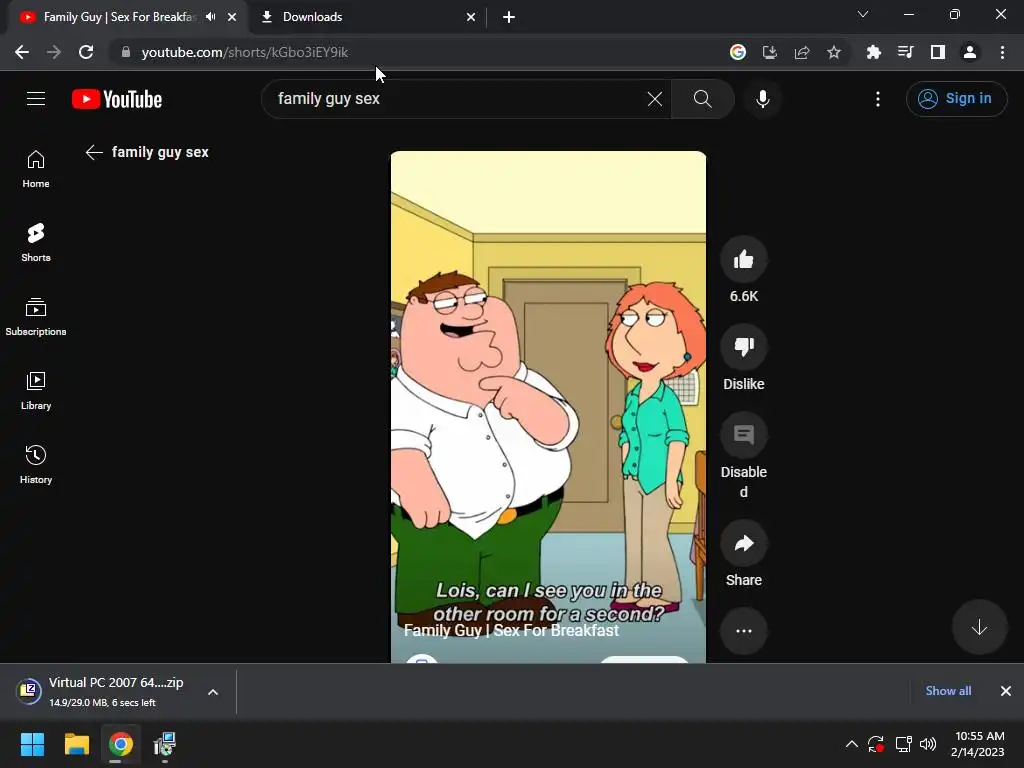Go to next short with down arrow
The width and height of the screenshot is (1024, 768).
(x=979, y=628)
